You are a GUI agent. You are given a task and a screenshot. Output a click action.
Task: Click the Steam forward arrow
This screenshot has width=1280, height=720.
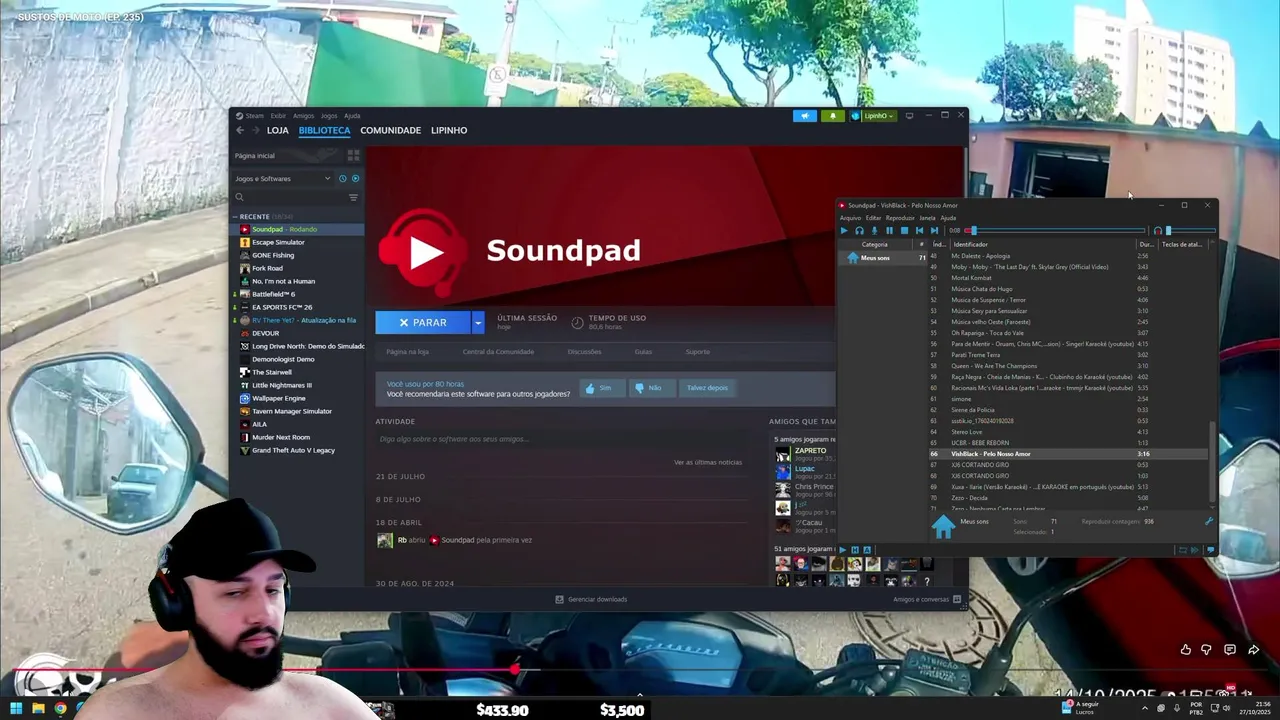click(x=255, y=130)
